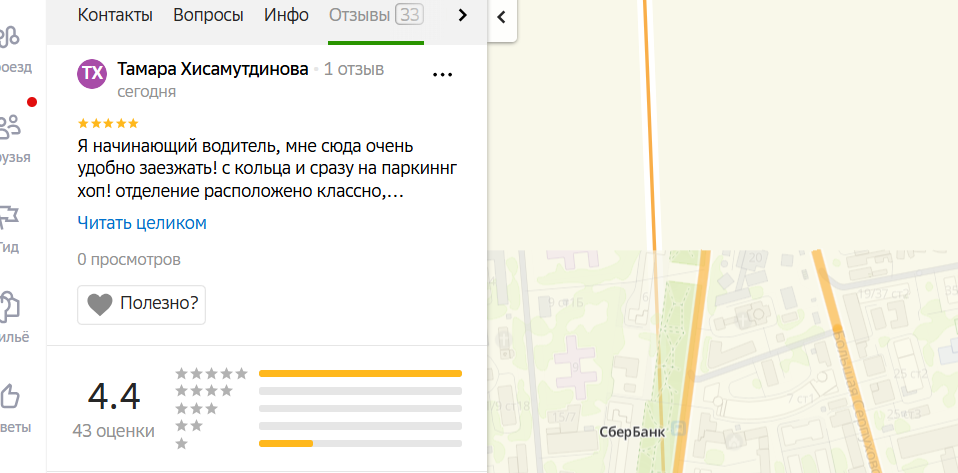Click the '1 отзыв' reviewer count
This screenshot has width=958, height=473.
(354, 70)
